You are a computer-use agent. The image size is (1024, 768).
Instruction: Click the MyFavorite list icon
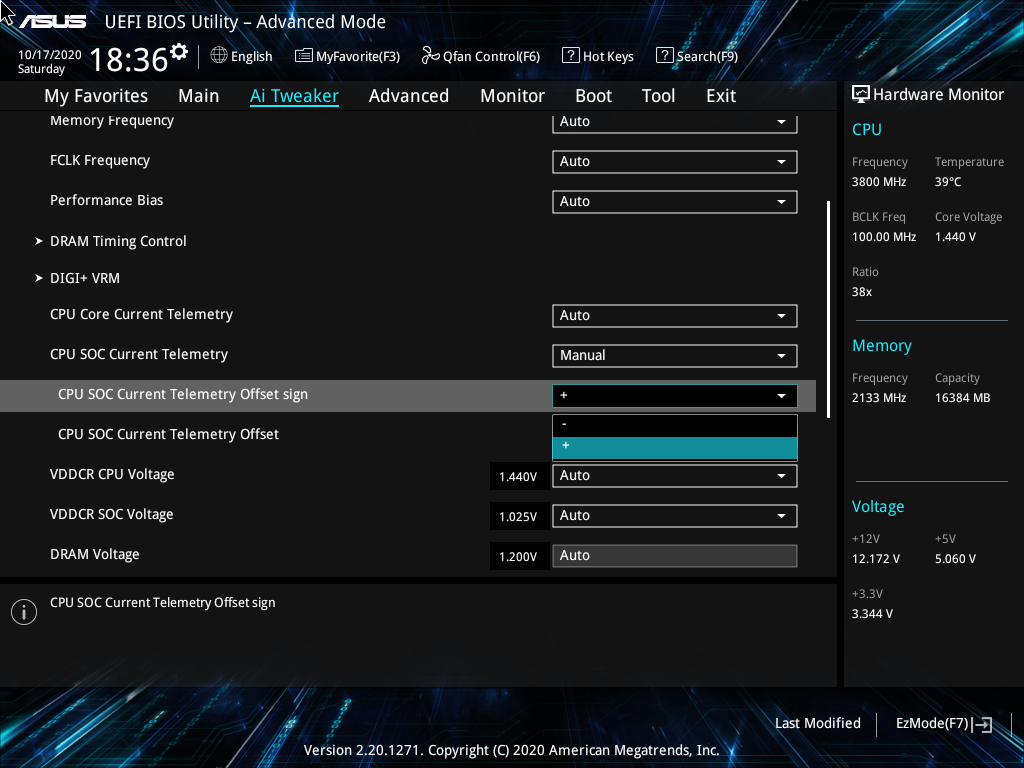[304, 56]
